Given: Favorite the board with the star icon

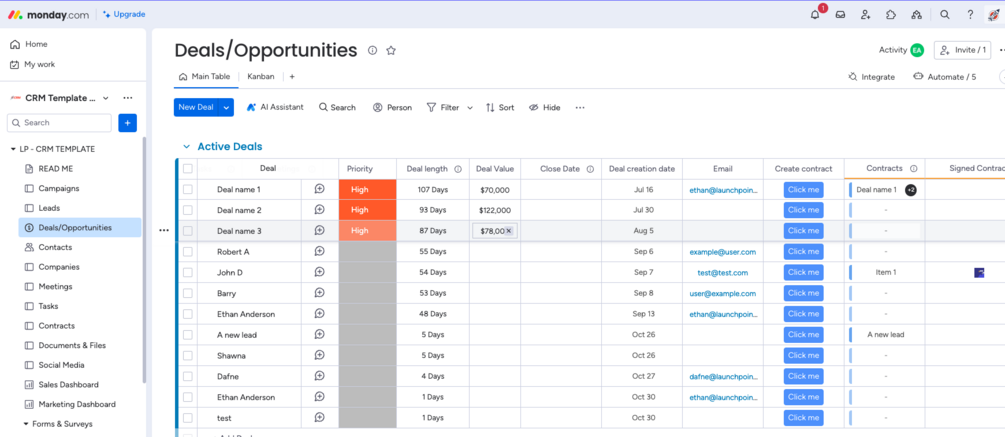Looking at the screenshot, I should tap(391, 50).
